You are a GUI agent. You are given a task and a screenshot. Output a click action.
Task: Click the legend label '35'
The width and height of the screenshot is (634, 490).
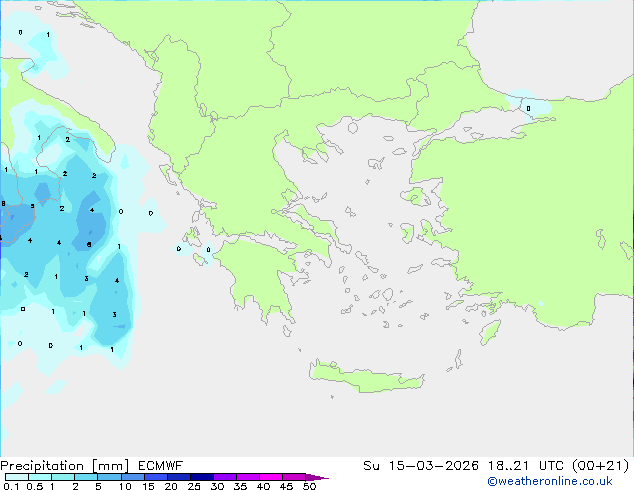240,486
